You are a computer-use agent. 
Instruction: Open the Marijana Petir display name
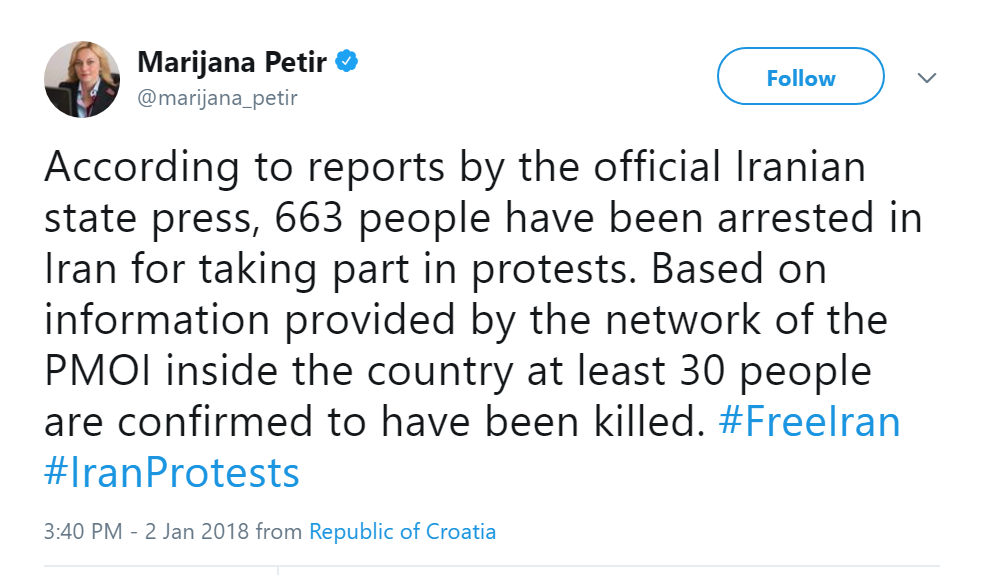[x=233, y=63]
